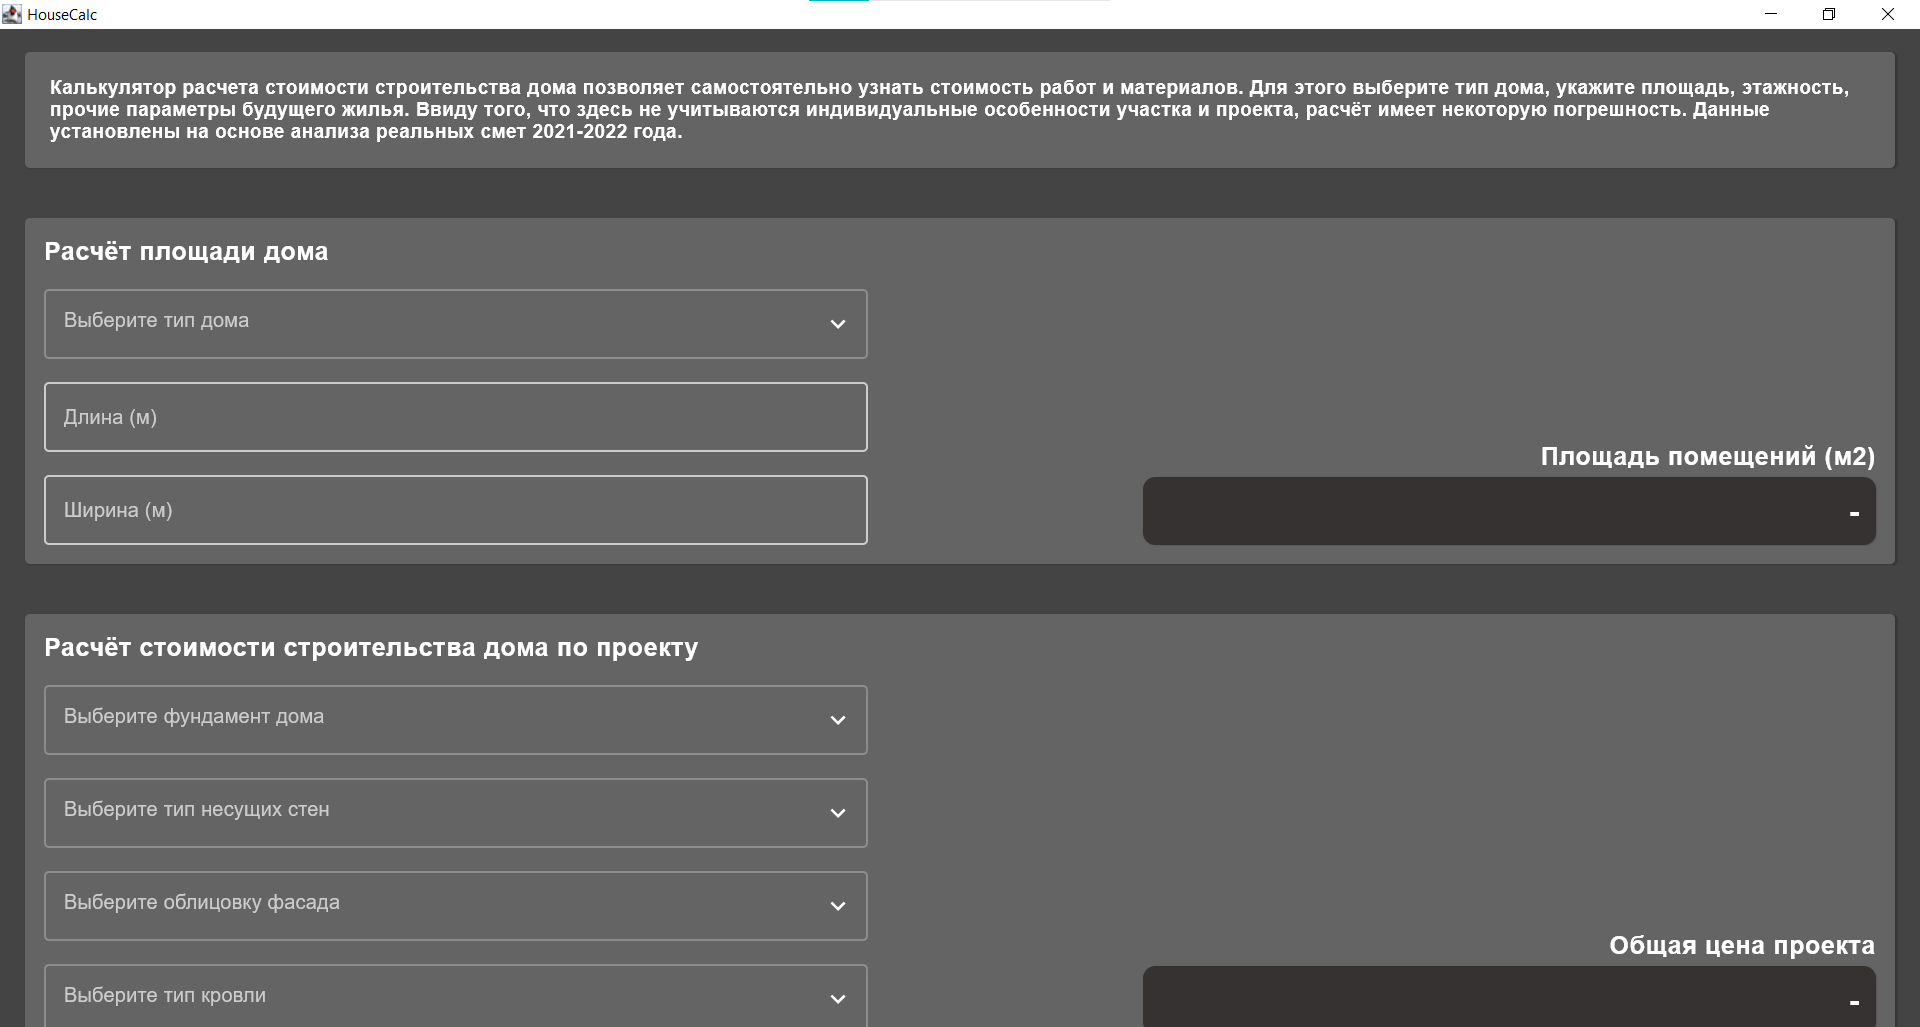Click the "Расчёт площади дома" section header
This screenshot has width=1920, height=1027.
tap(185, 251)
